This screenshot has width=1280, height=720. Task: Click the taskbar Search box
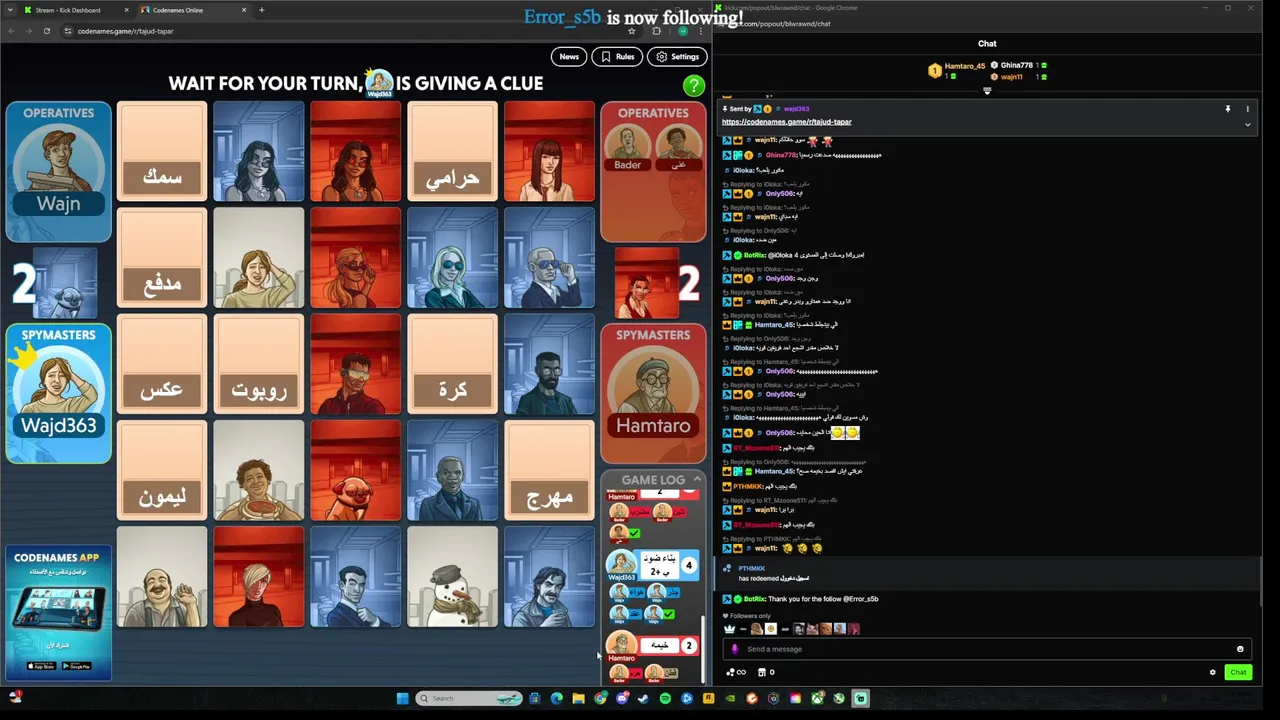[x=469, y=698]
